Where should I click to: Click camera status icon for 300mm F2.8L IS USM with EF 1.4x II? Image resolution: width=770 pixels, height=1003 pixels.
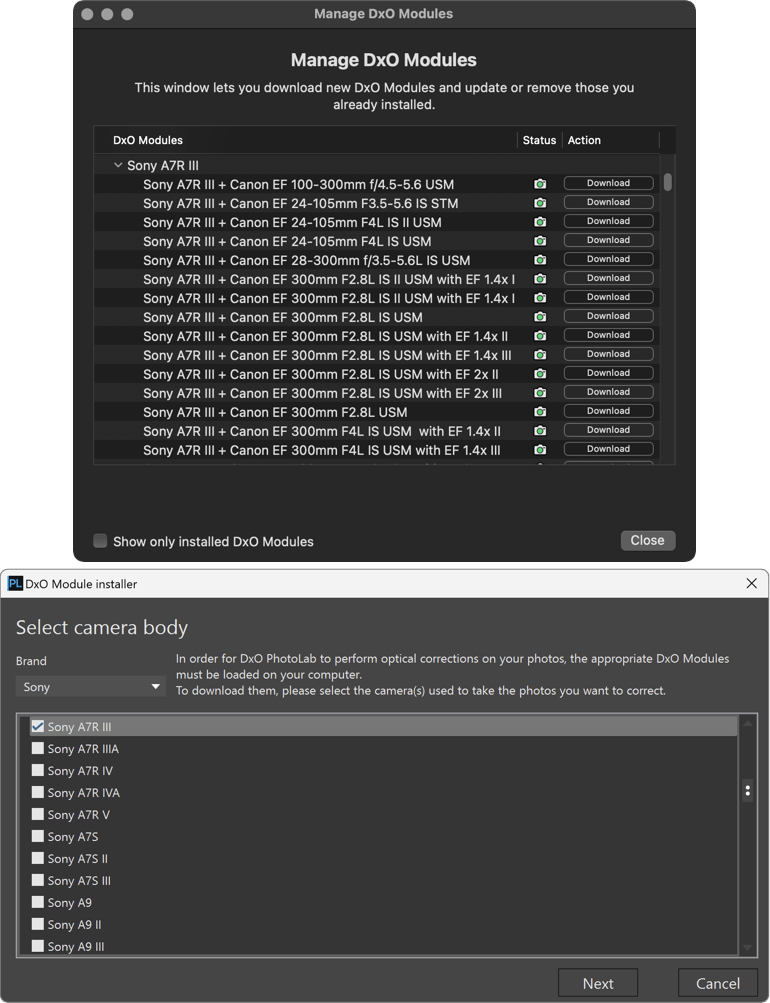click(x=540, y=336)
